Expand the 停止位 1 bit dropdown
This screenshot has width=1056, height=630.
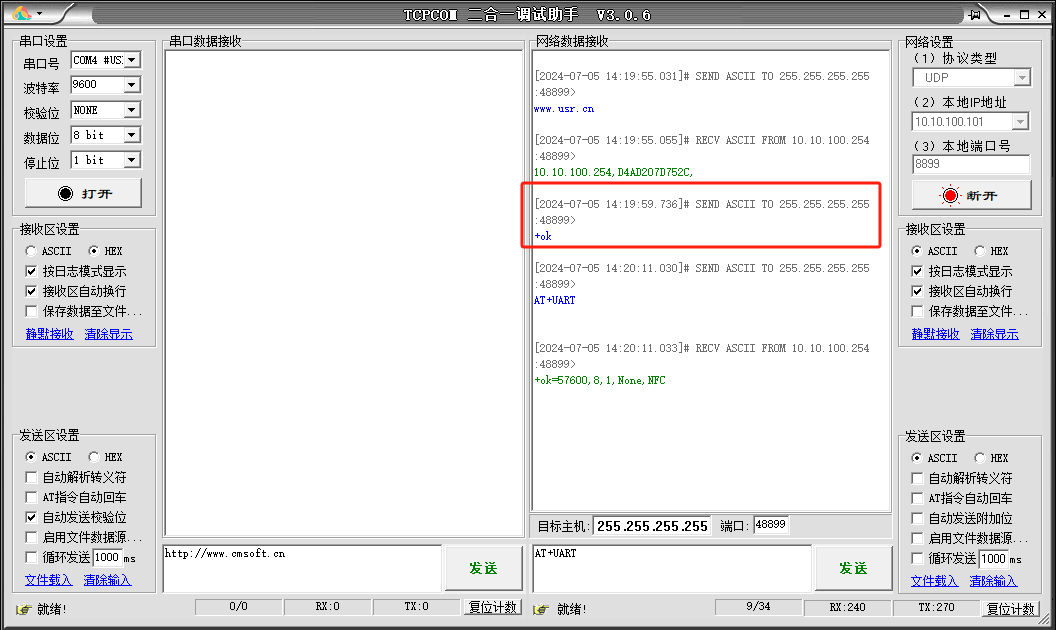point(132,160)
